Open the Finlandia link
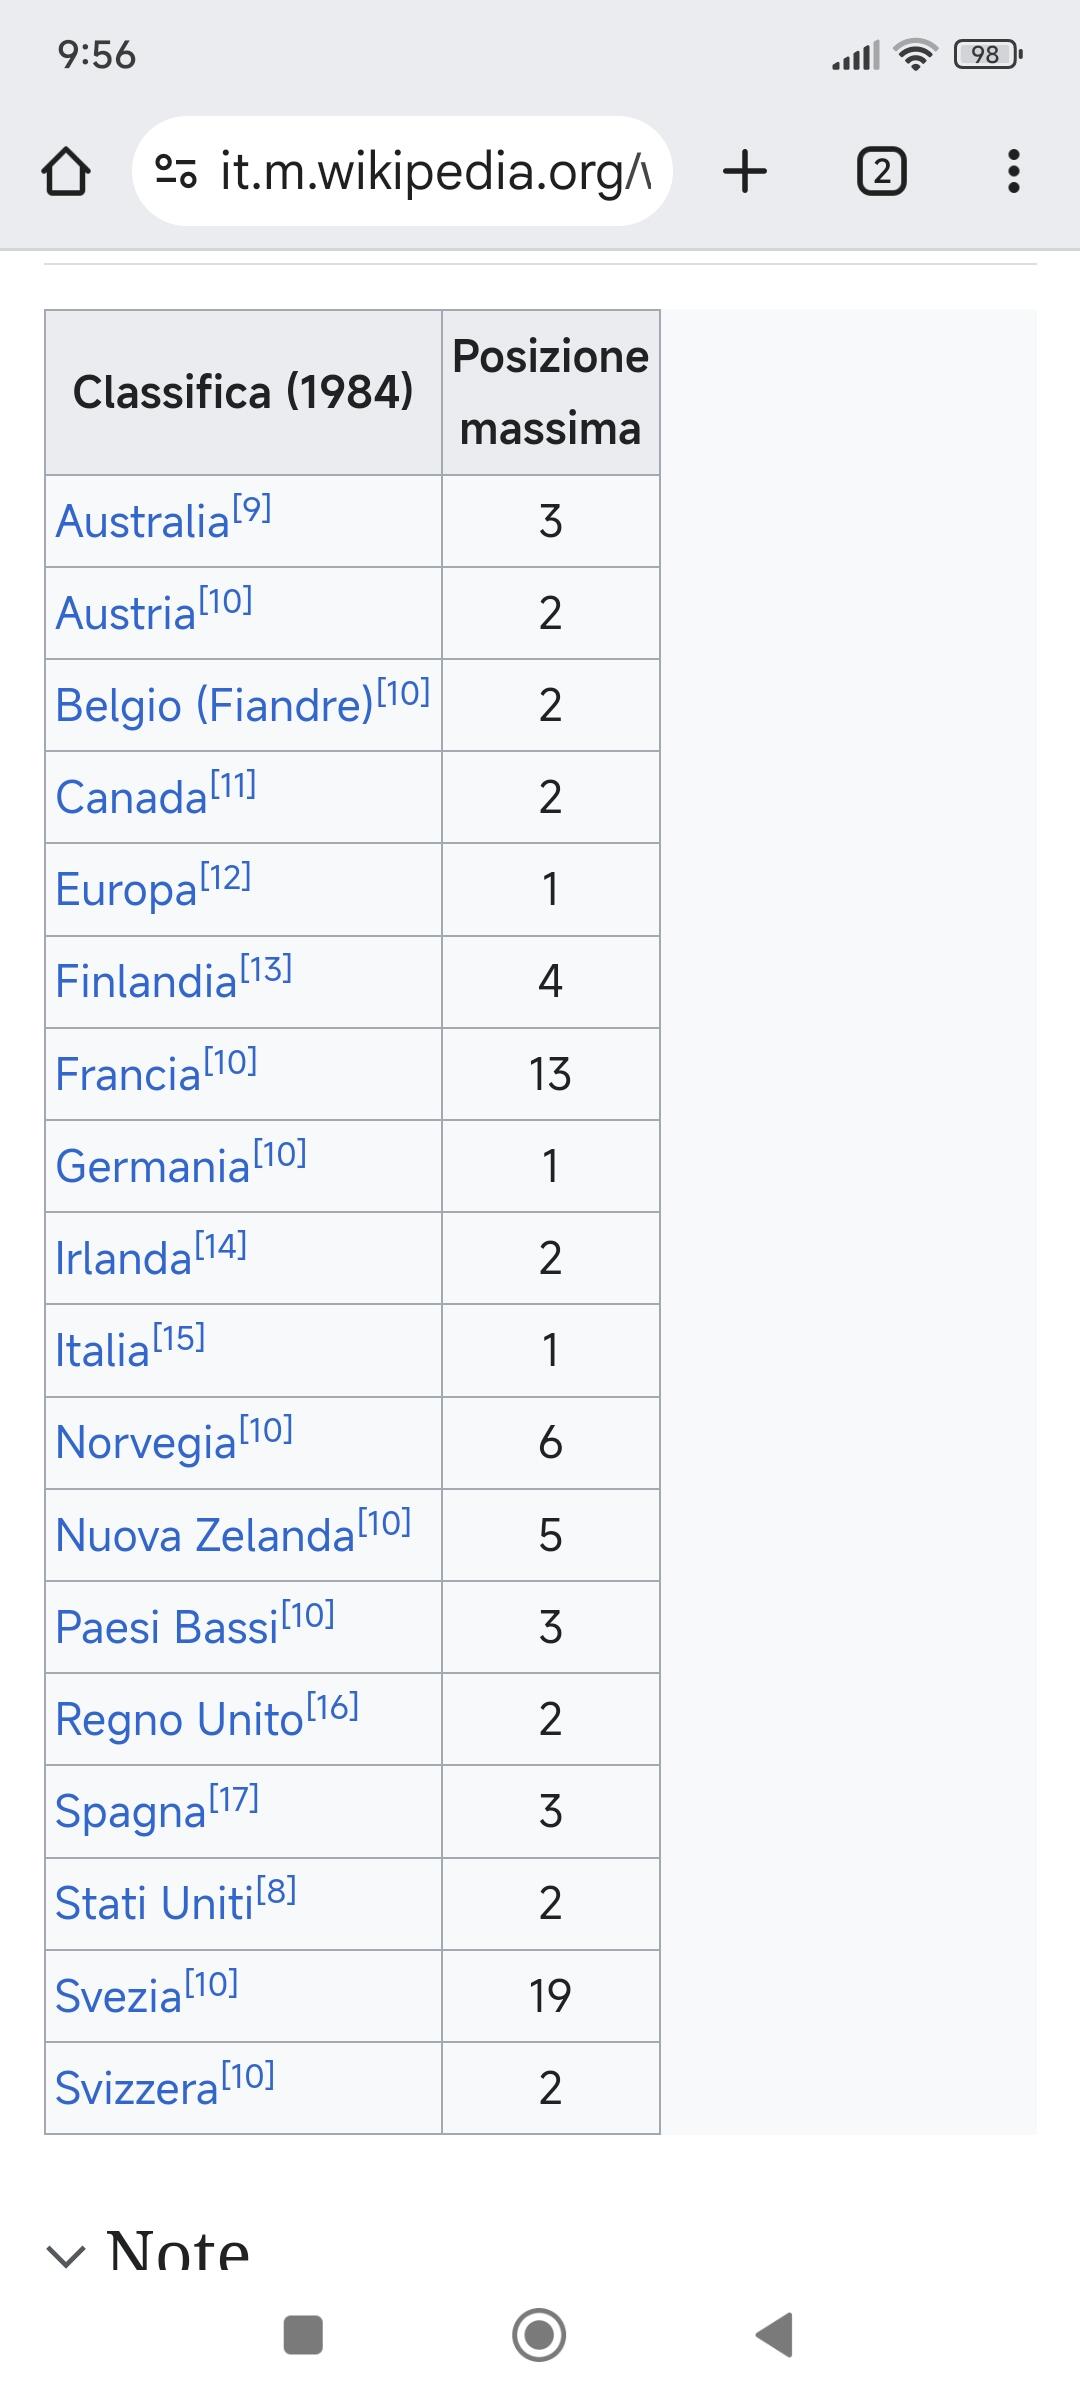Image resolution: width=1080 pixels, height=2400 pixels. tap(146, 982)
